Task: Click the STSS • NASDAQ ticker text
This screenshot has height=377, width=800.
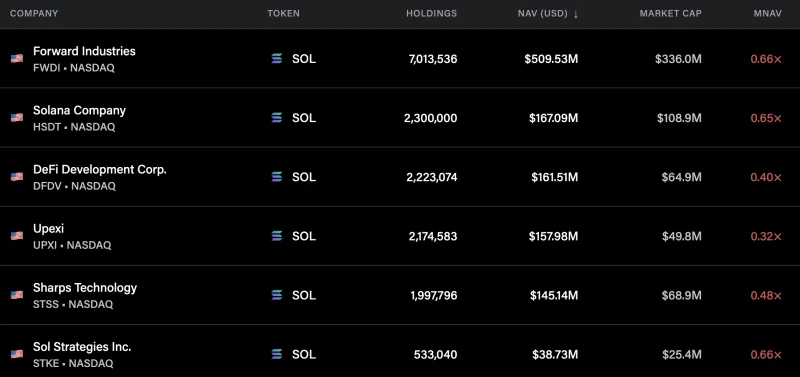Action: (73, 305)
